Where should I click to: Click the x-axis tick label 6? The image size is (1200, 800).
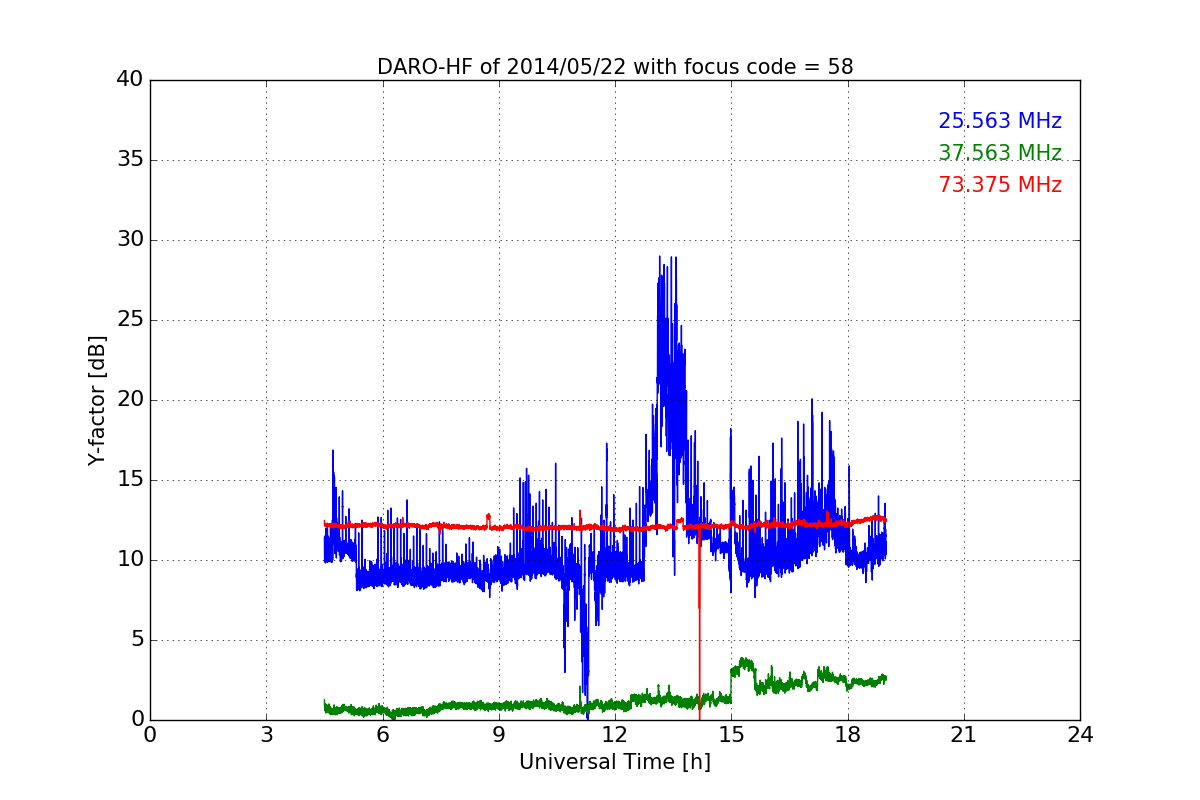[x=382, y=735]
